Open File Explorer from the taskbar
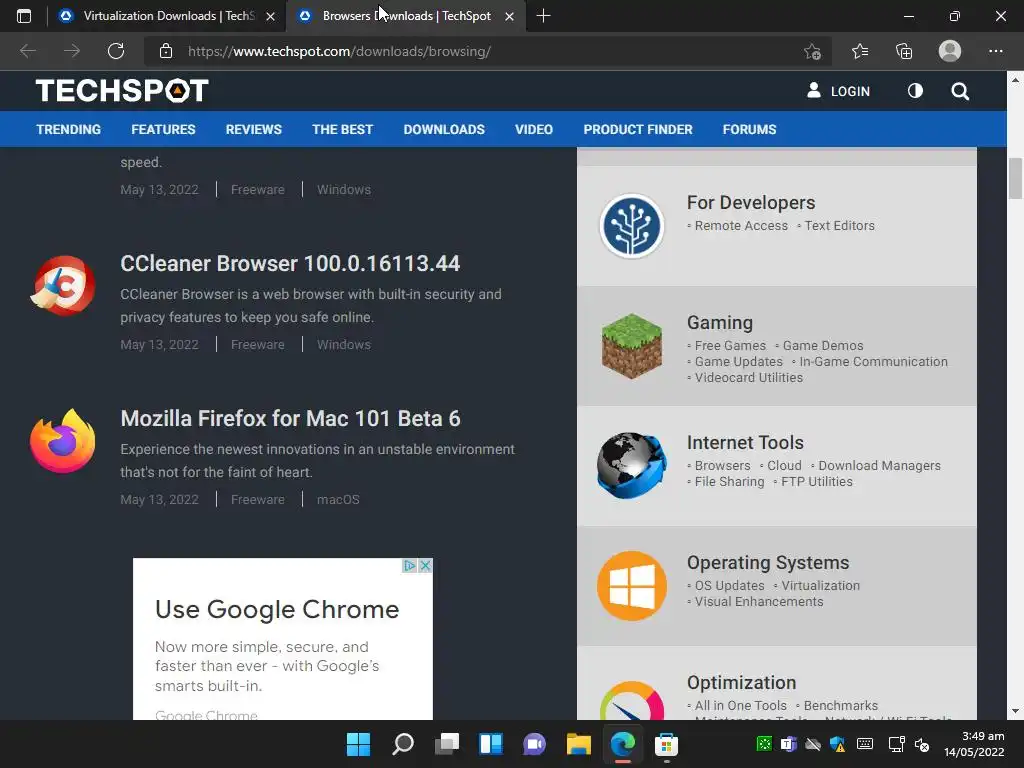Viewport: 1024px width, 768px height. click(x=579, y=744)
